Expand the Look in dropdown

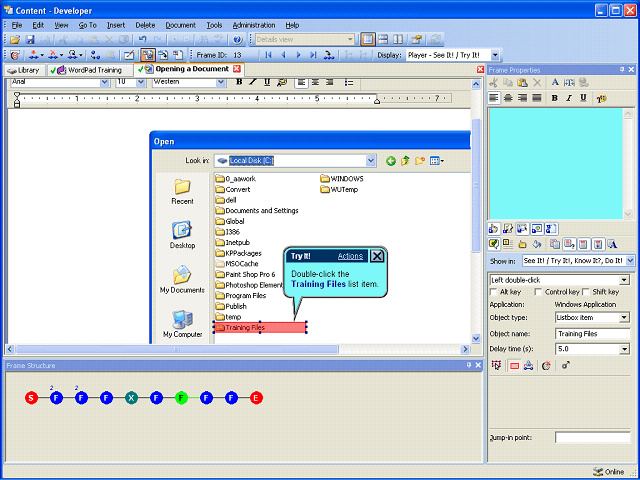tap(371, 161)
